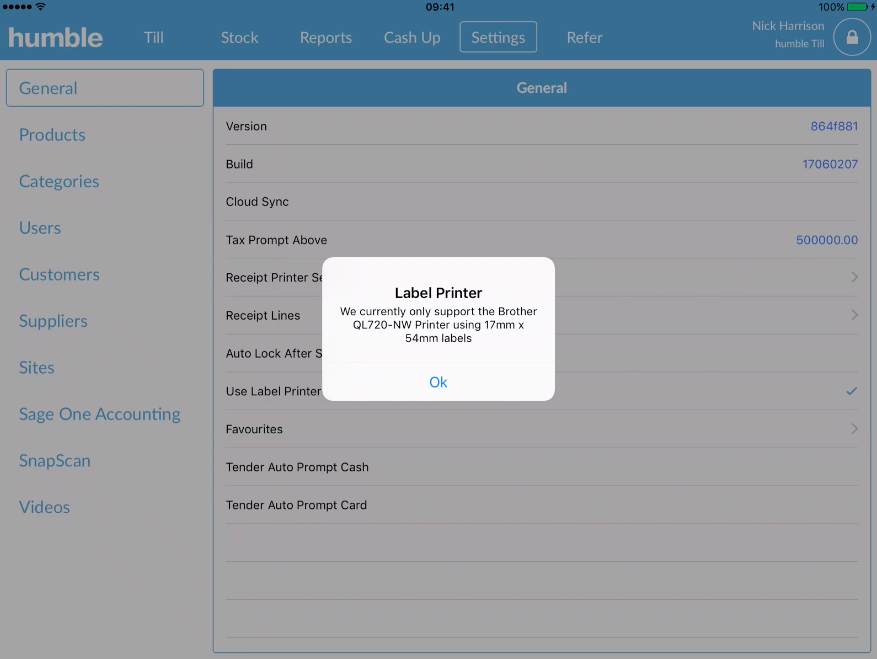Expand the Favourites chevron
Viewport: 877px width, 659px height.
[x=854, y=429]
